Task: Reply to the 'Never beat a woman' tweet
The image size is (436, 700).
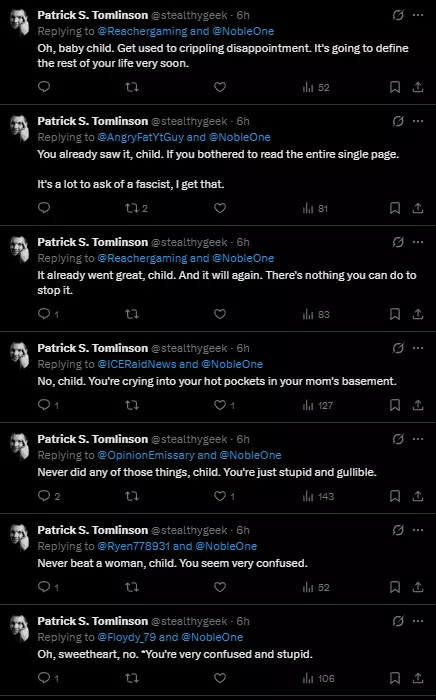Action: (48, 587)
